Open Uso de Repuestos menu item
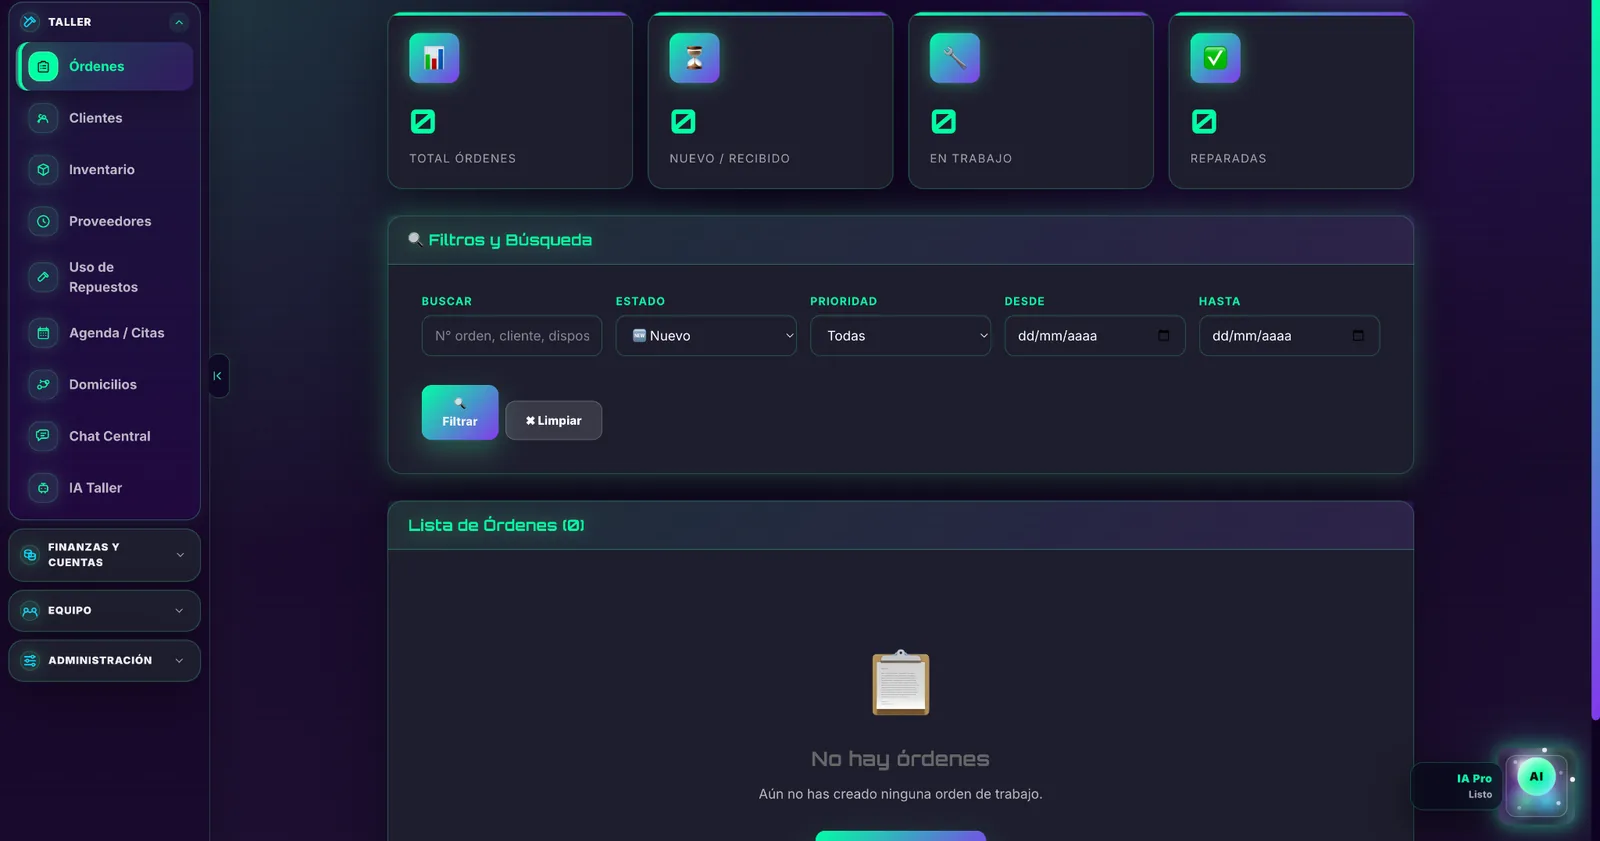Screen dimensions: 1600x841 (105, 277)
